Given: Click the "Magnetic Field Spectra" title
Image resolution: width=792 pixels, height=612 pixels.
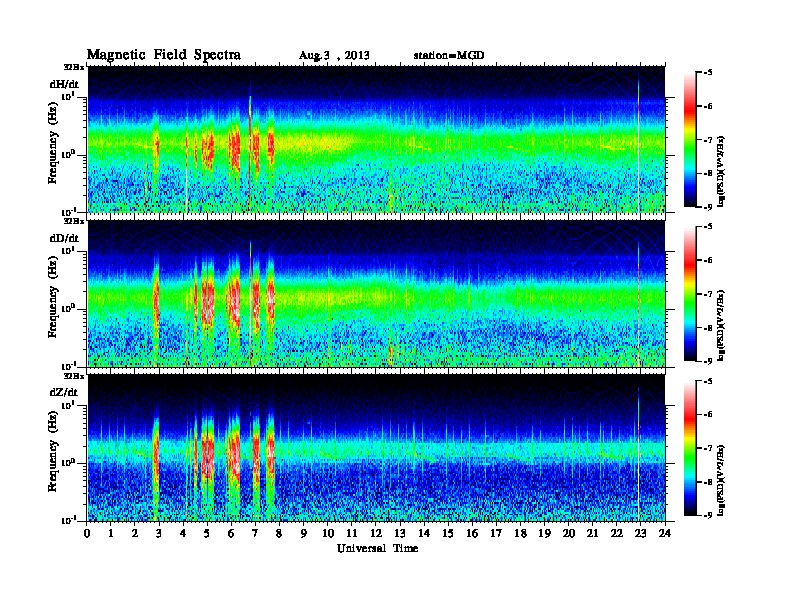Looking at the screenshot, I should point(164,55).
